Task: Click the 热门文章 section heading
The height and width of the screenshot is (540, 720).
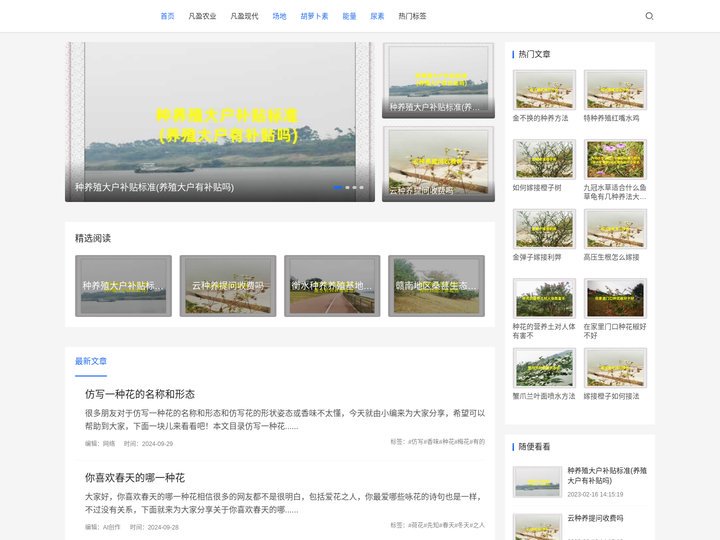Action: click(534, 54)
